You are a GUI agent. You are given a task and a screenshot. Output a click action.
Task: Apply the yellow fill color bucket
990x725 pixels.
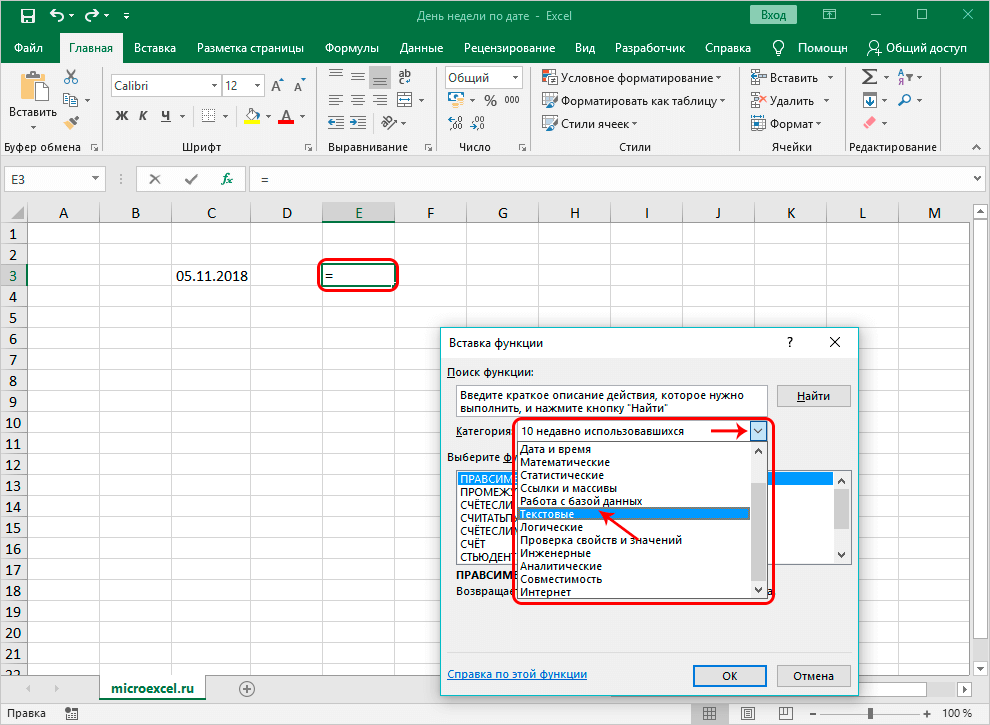click(252, 116)
